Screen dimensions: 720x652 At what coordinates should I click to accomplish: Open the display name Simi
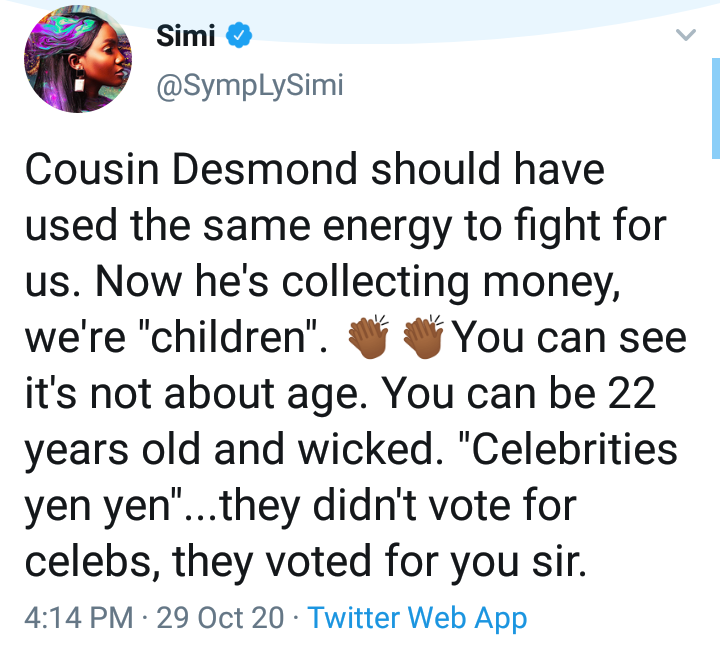pos(186,36)
